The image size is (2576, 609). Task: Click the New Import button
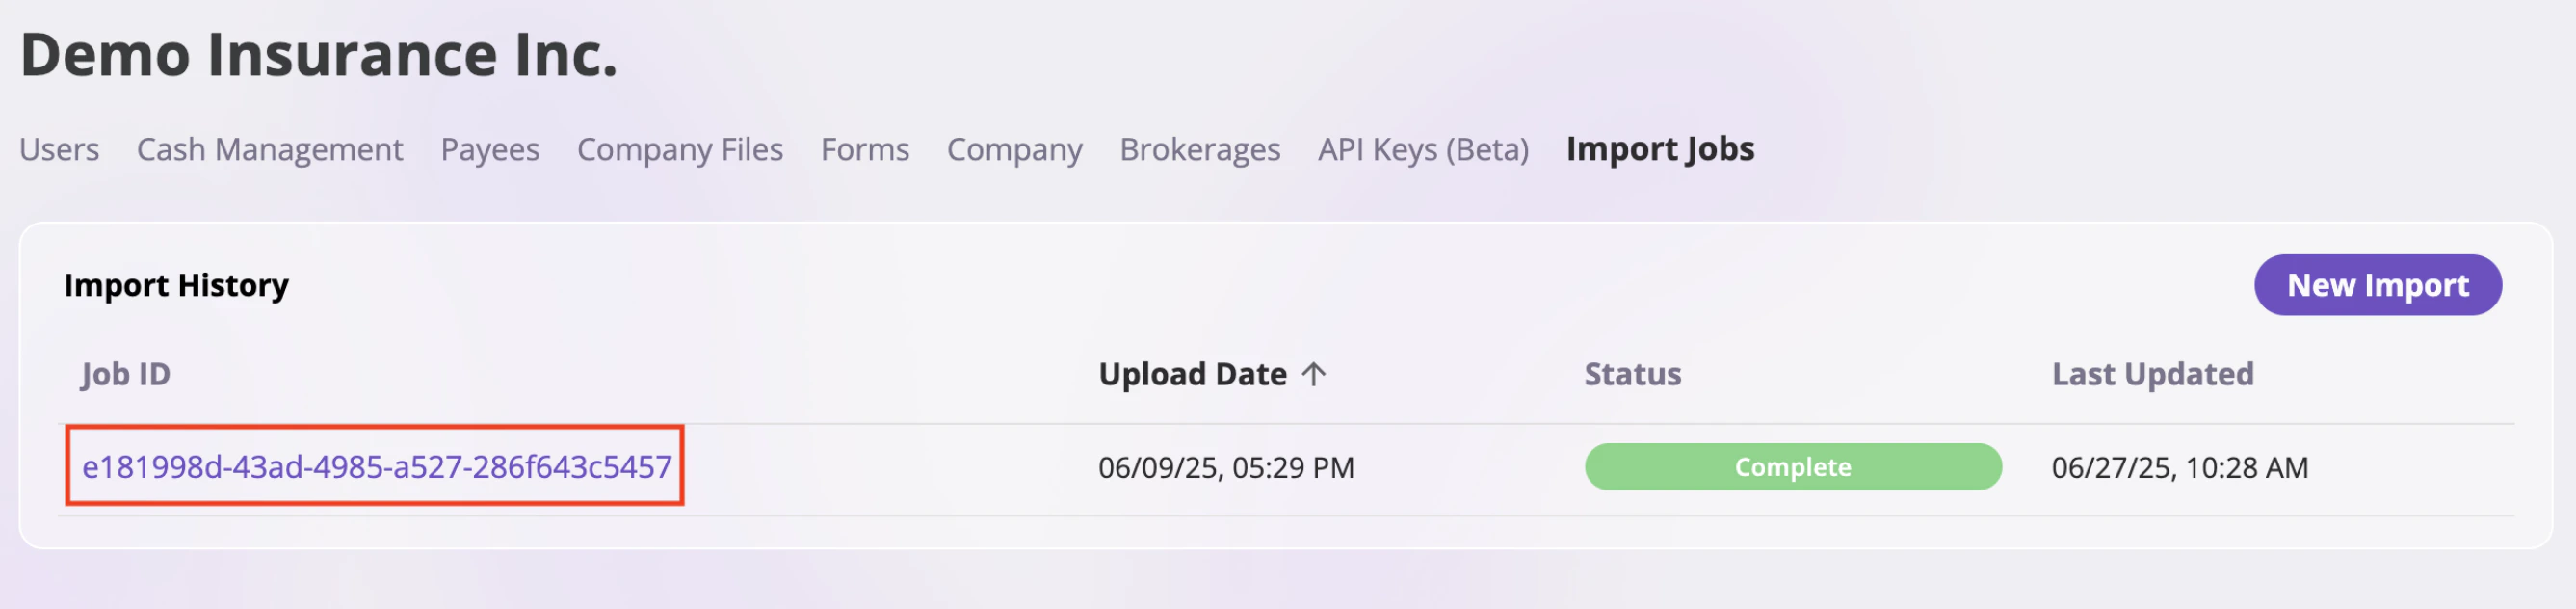tap(2377, 285)
